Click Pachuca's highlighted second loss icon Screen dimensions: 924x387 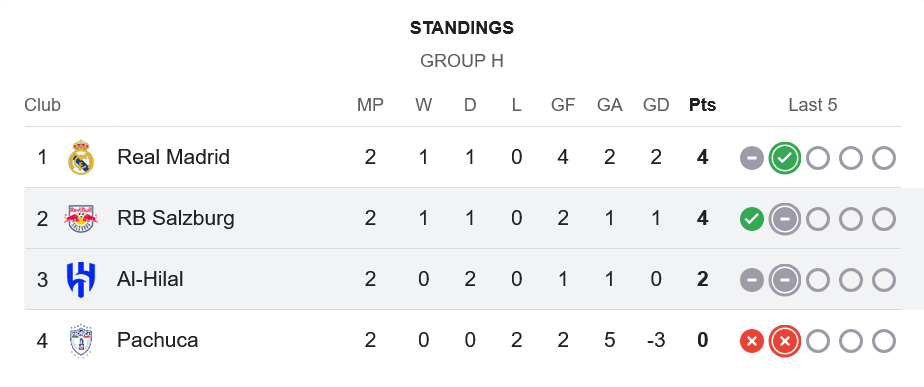(784, 341)
